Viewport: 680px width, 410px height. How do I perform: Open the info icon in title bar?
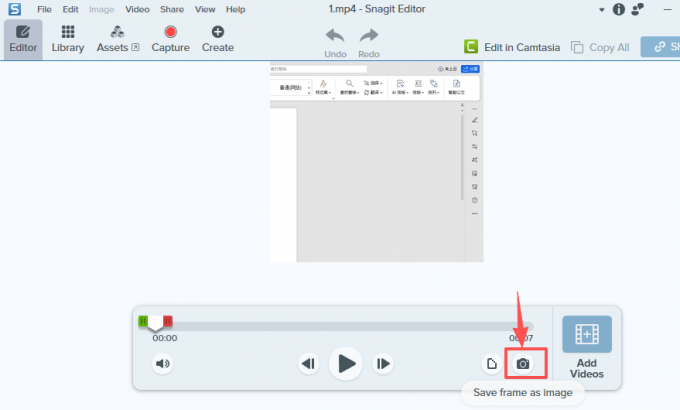click(x=618, y=9)
